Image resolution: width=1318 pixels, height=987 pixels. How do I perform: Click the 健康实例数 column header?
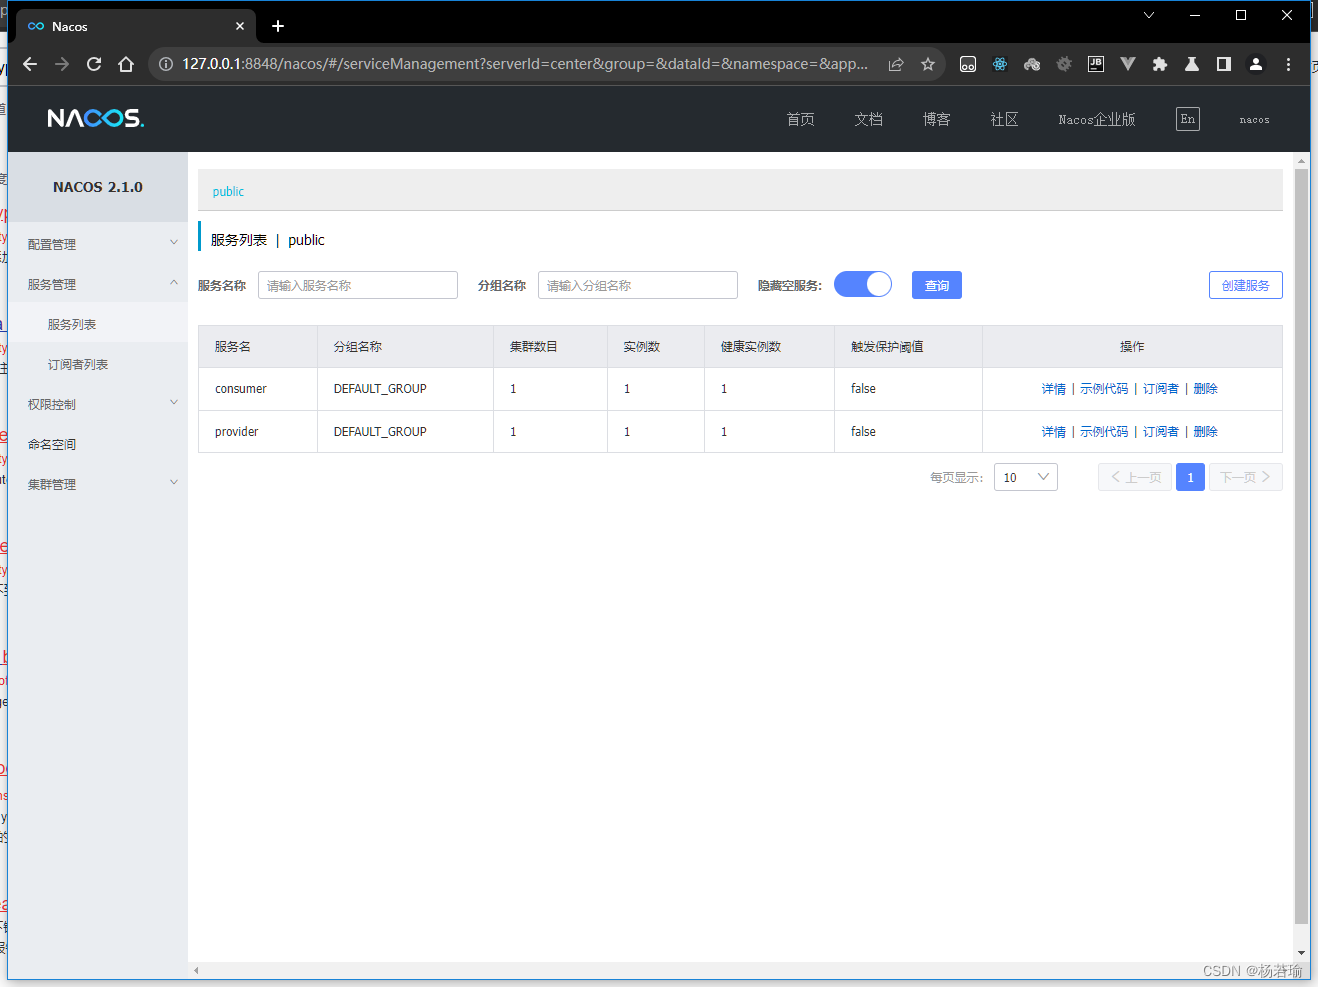[769, 347]
